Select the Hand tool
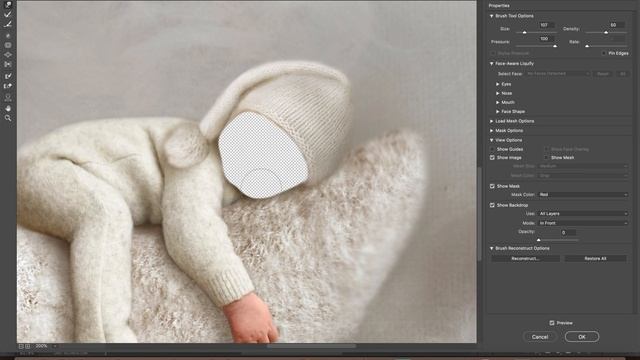Image resolution: width=640 pixels, height=360 pixels. coord(8,108)
